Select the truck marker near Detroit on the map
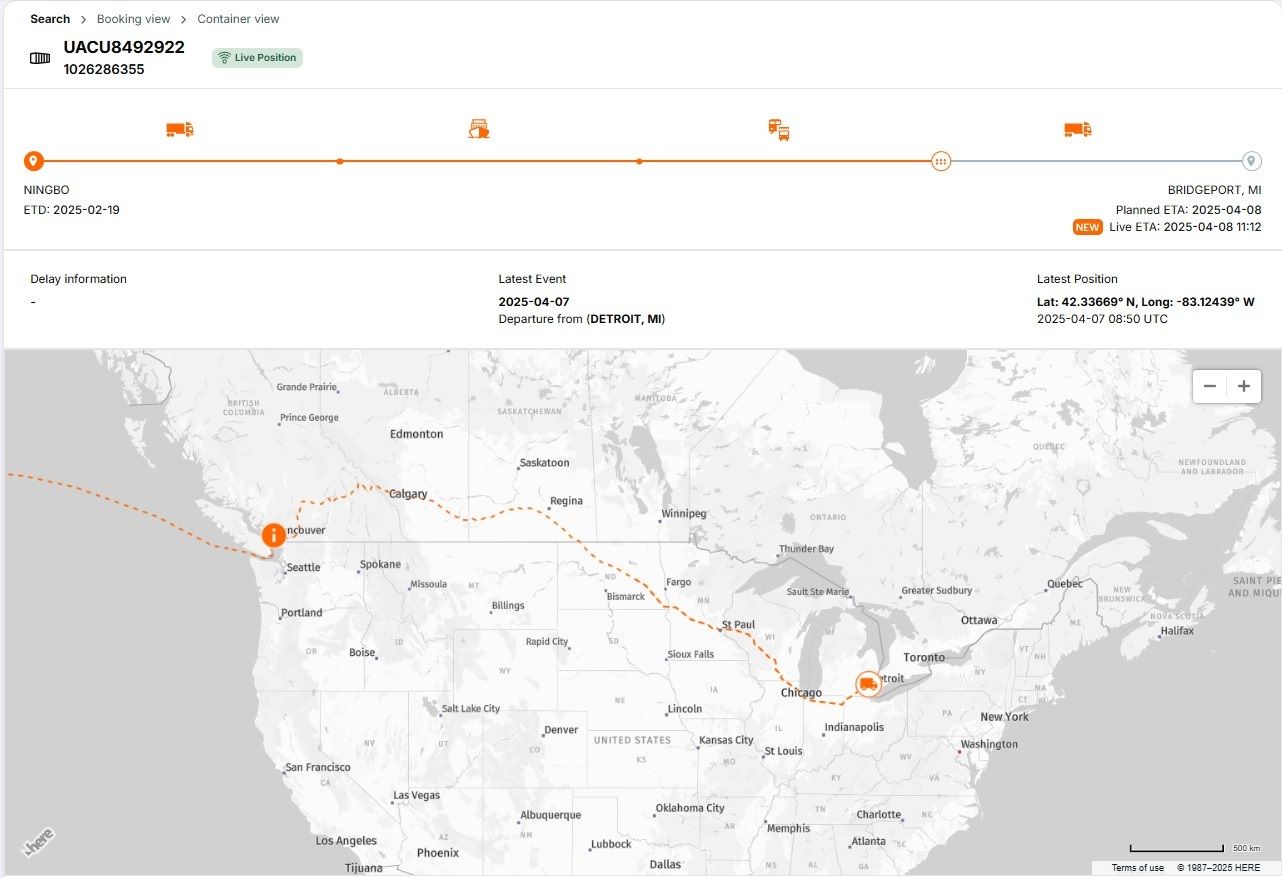Screen dimensions: 1282x878 866,684
